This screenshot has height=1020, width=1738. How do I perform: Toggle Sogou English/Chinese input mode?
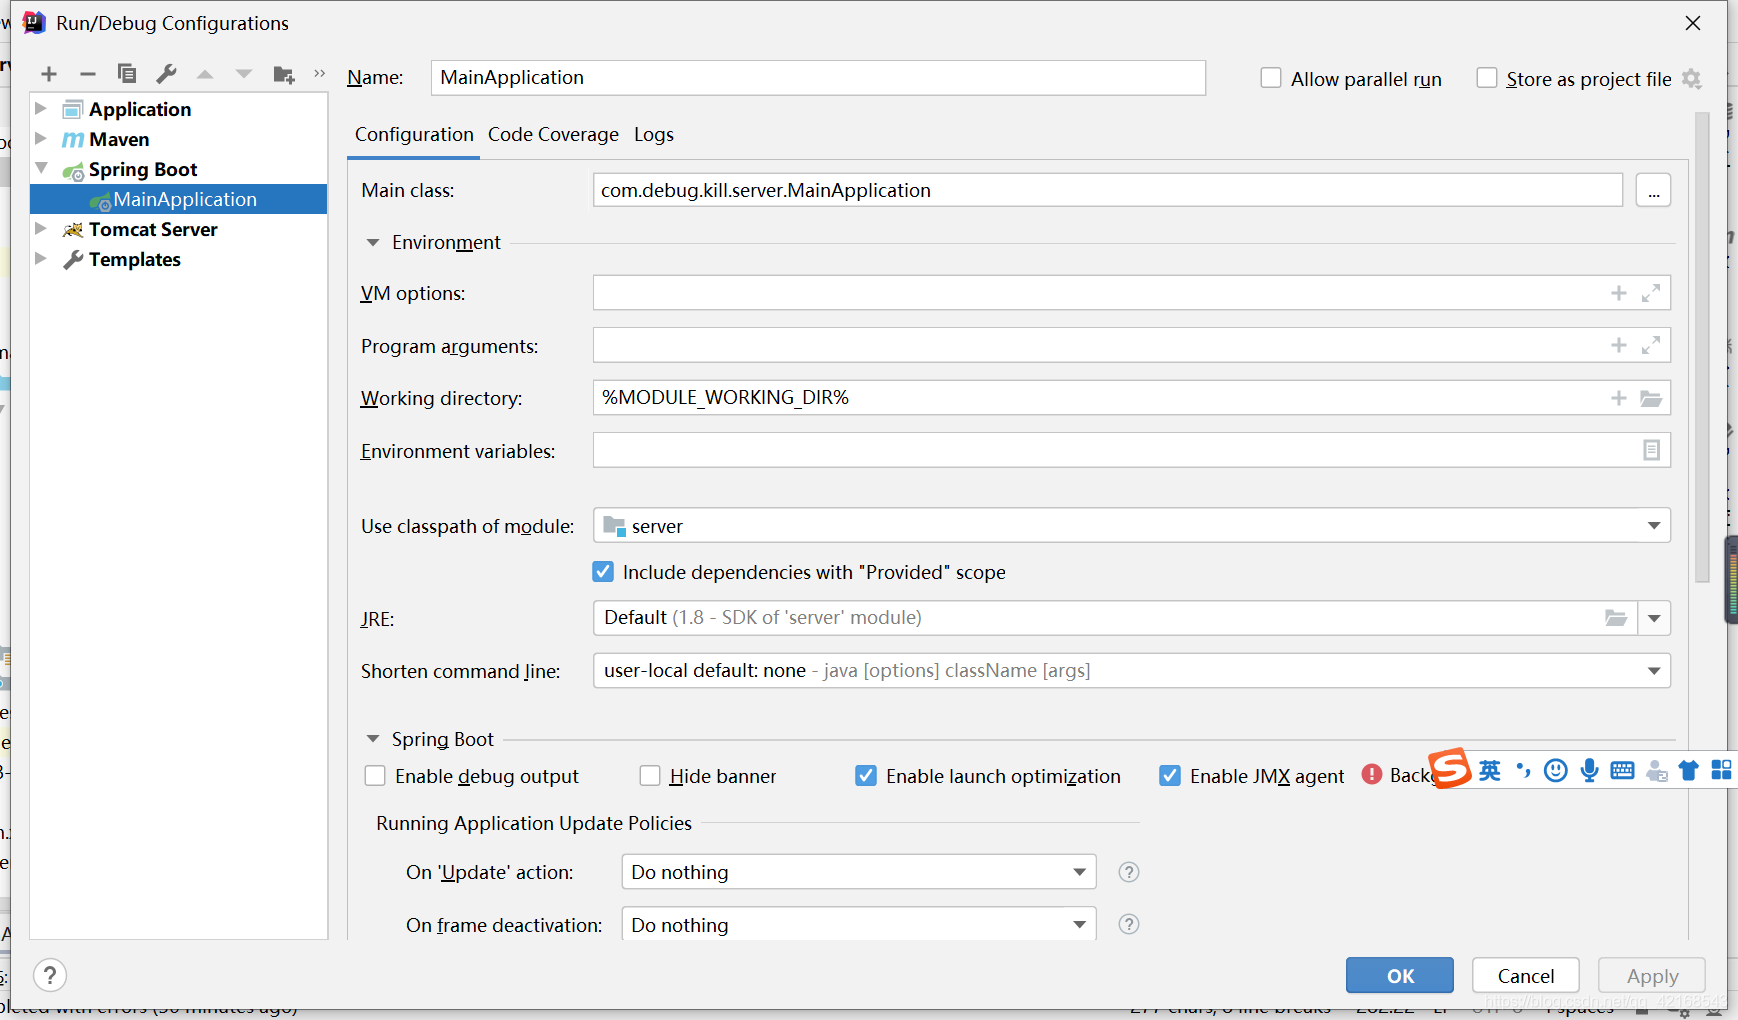pos(1490,770)
